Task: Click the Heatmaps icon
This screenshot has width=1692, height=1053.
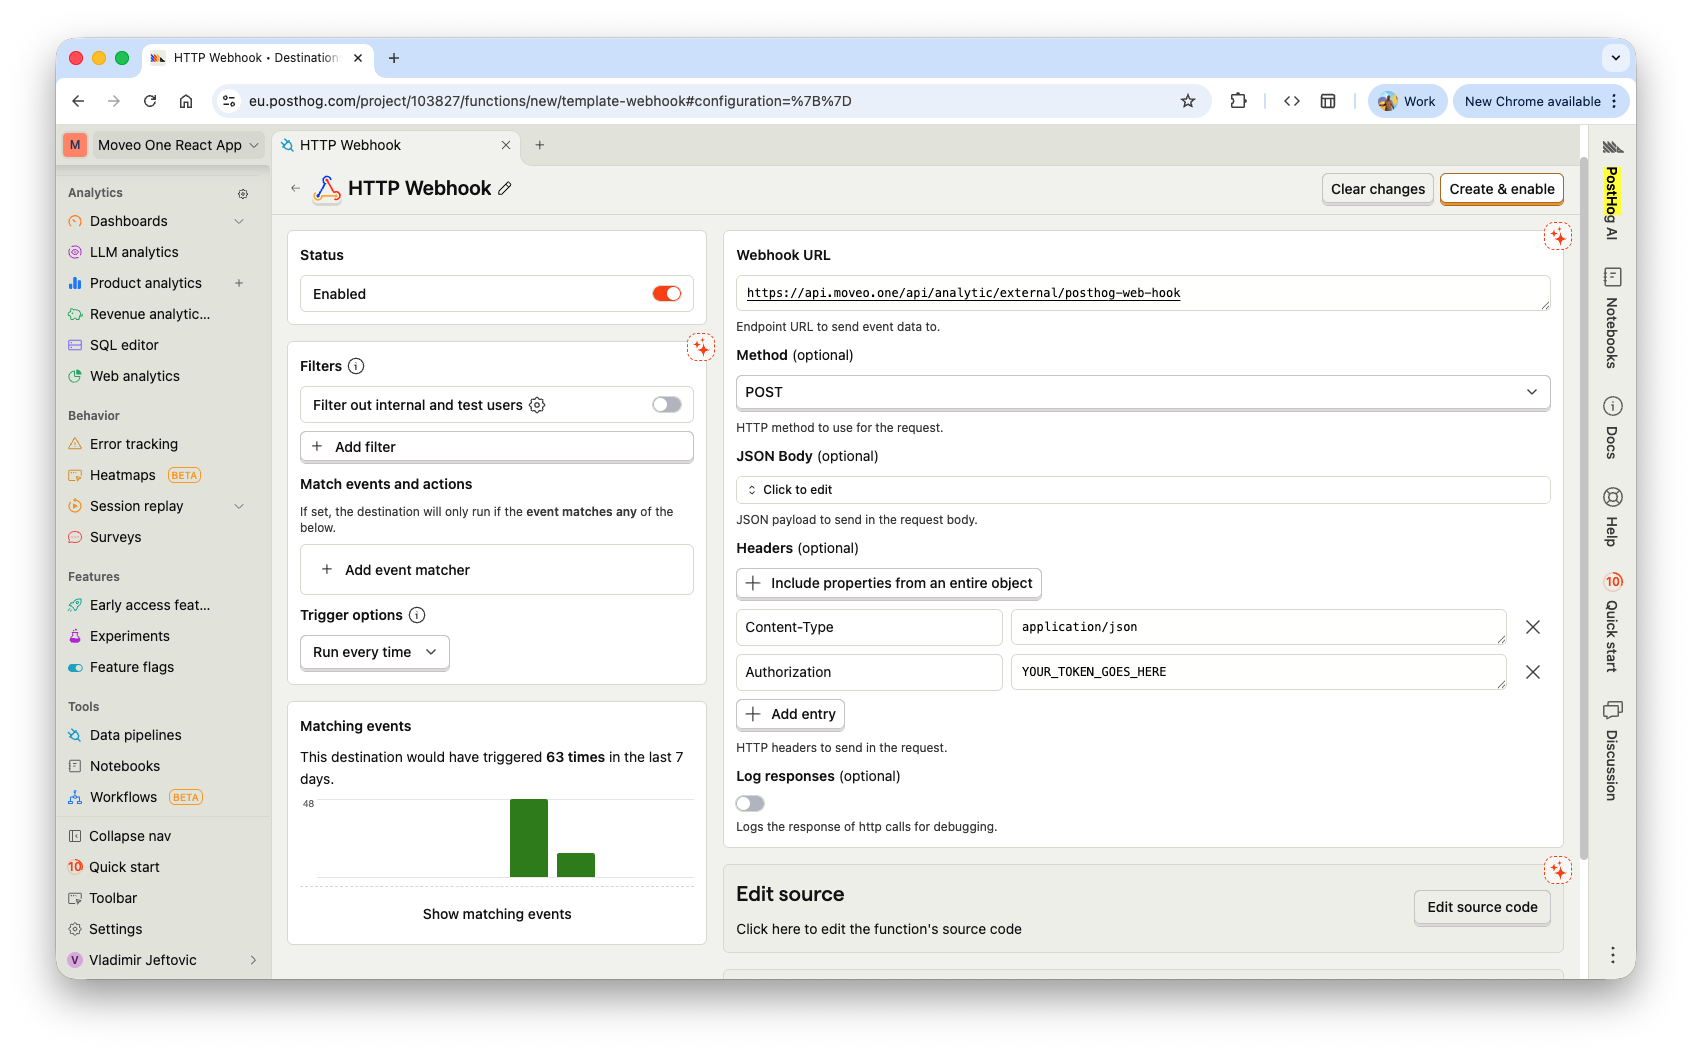Action: point(75,475)
